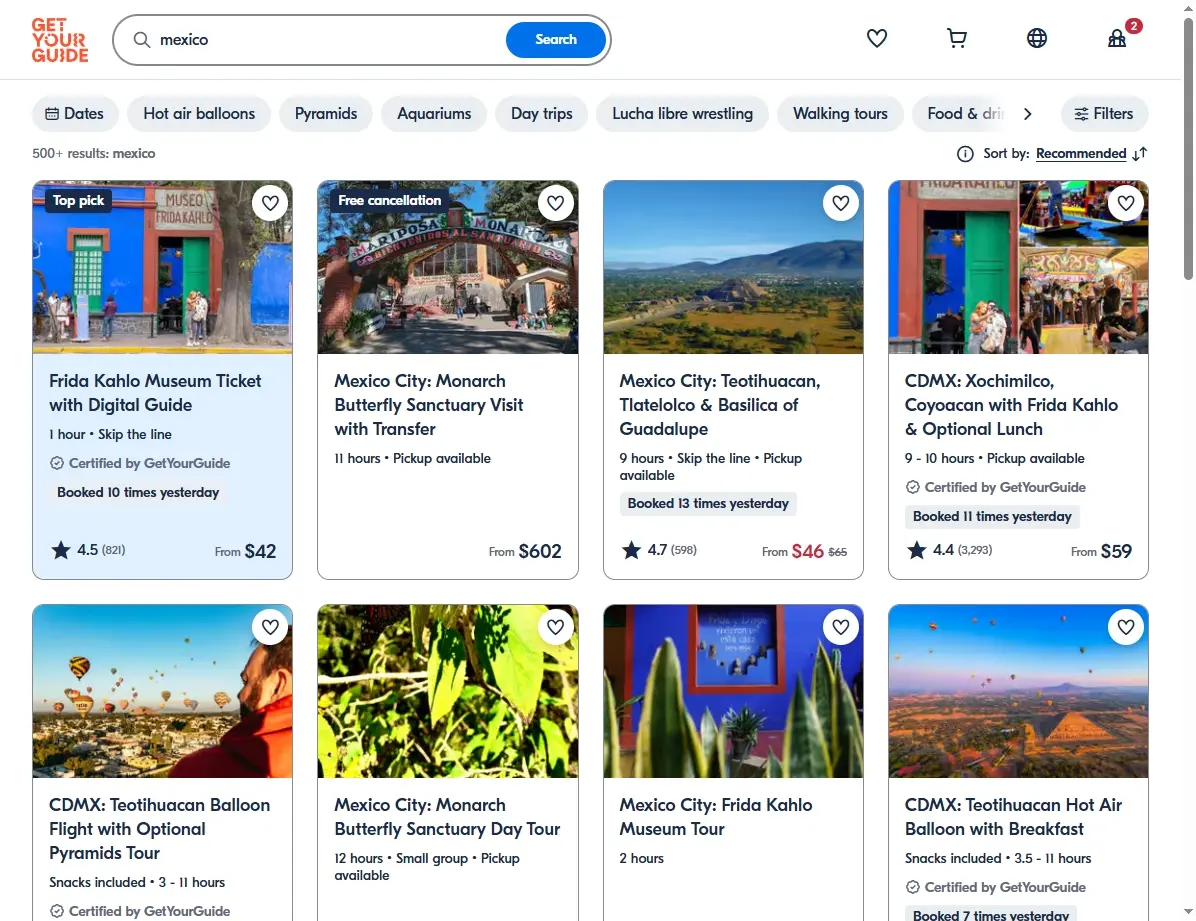
Task: Open the shopping cart icon
Action: [x=956, y=38]
